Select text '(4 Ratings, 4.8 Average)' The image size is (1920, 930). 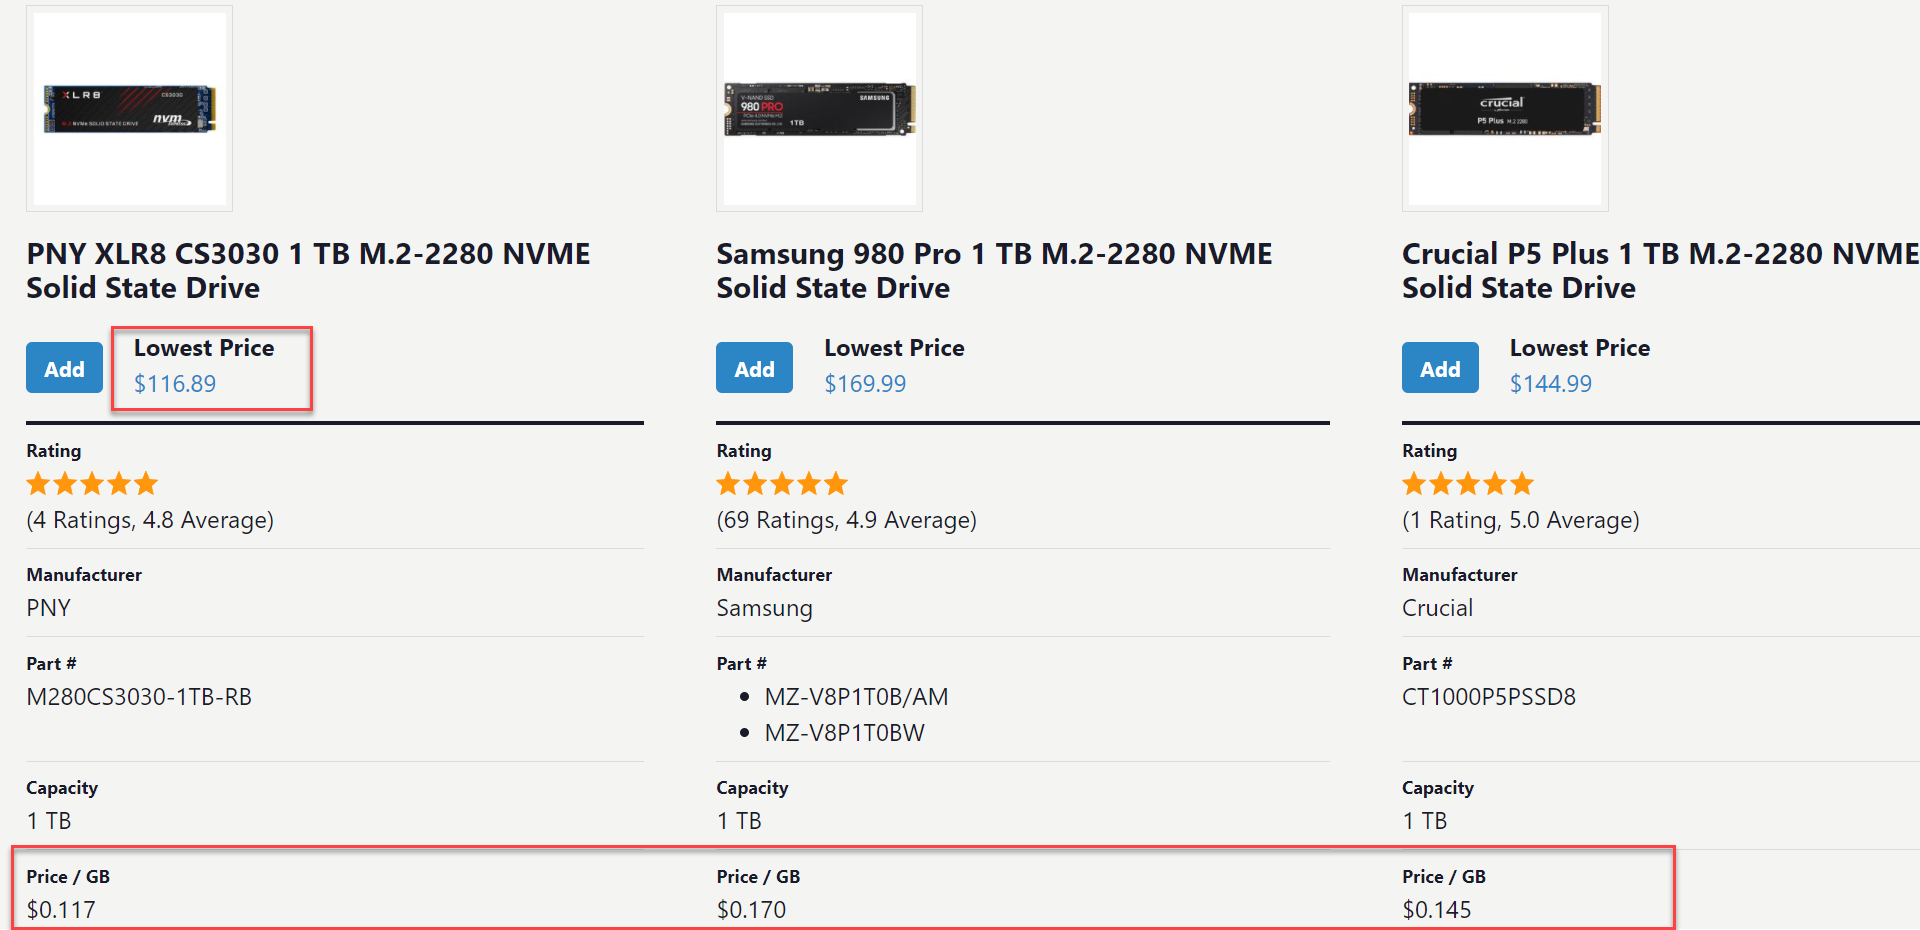[x=150, y=520]
